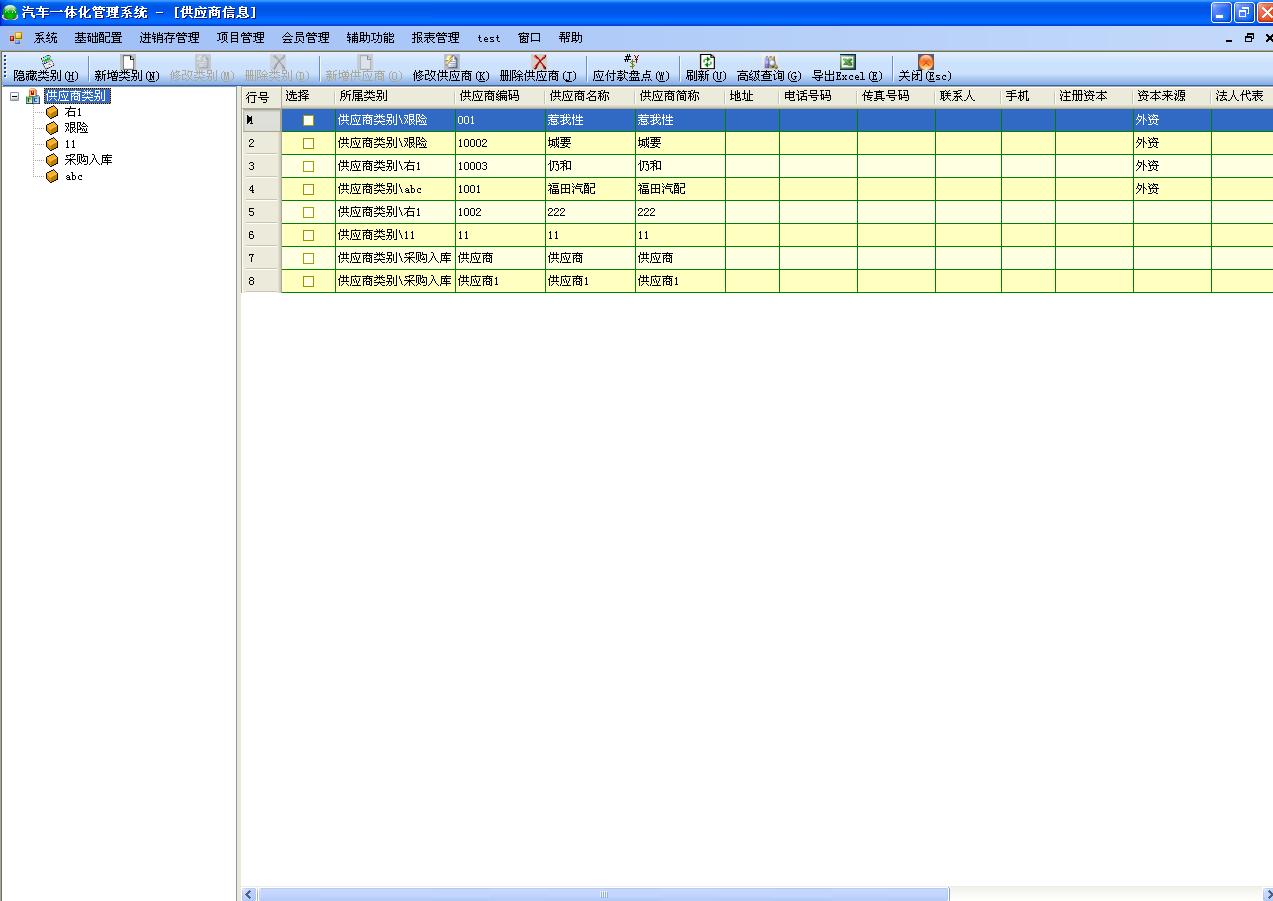Select the 艰险 category node
The height and width of the screenshot is (901, 1273).
(x=76, y=128)
